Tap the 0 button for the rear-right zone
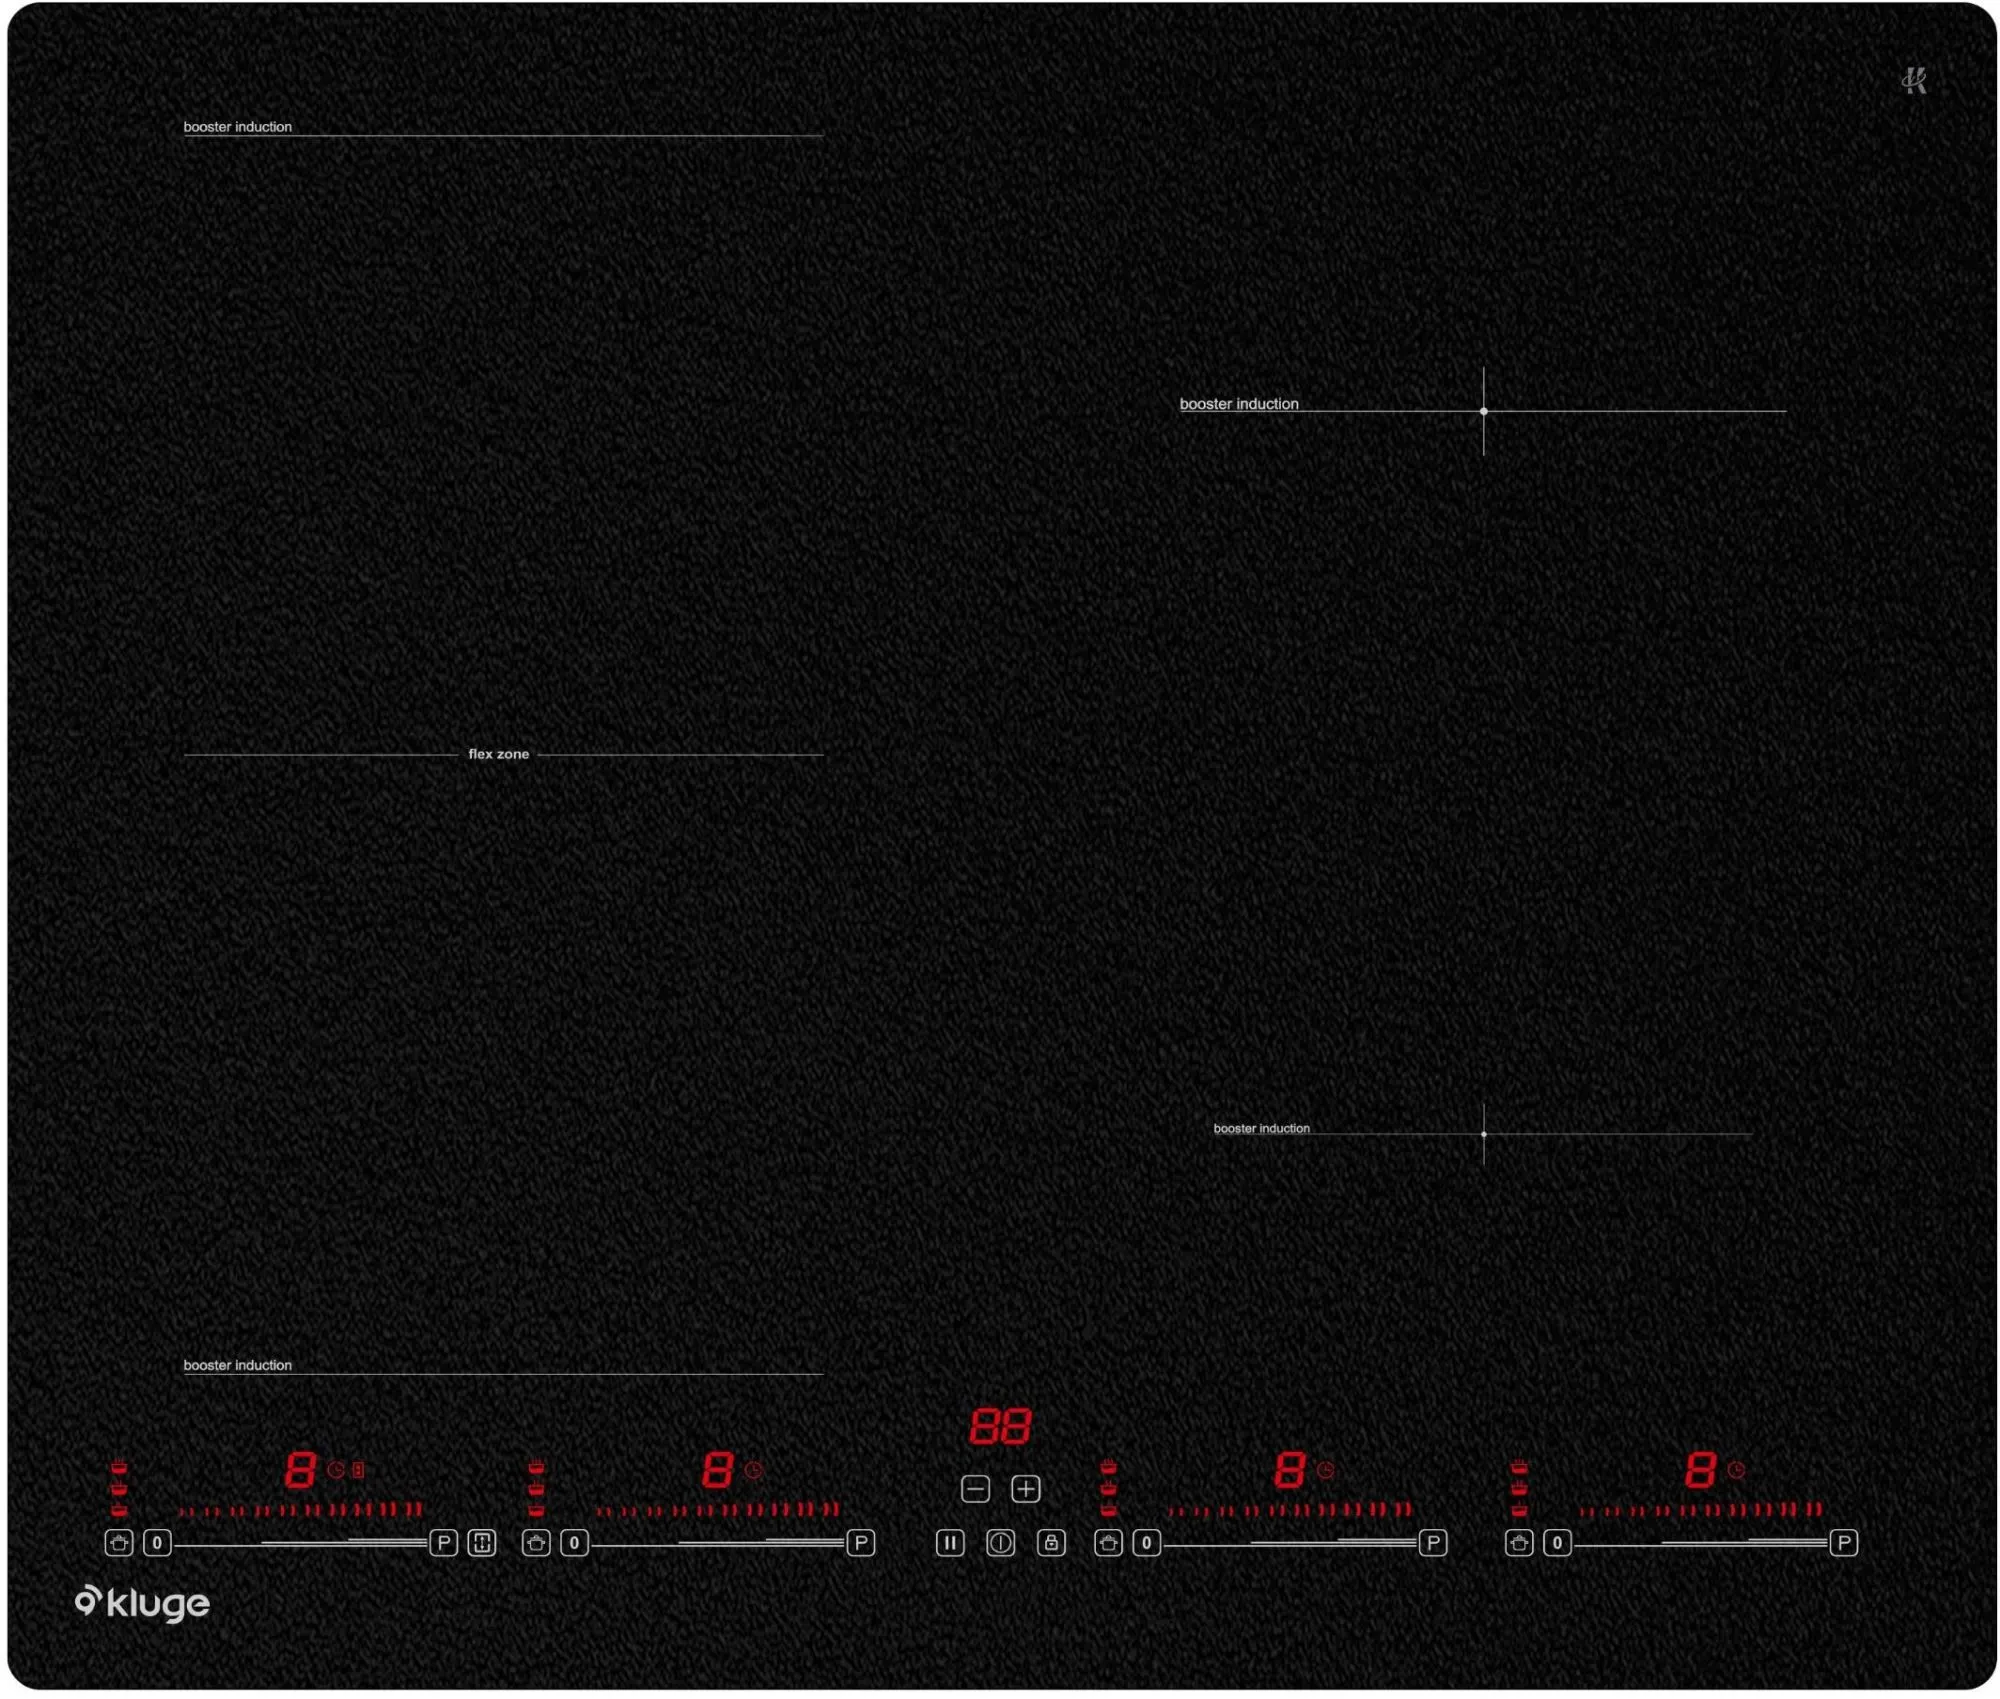 (x=1146, y=1543)
